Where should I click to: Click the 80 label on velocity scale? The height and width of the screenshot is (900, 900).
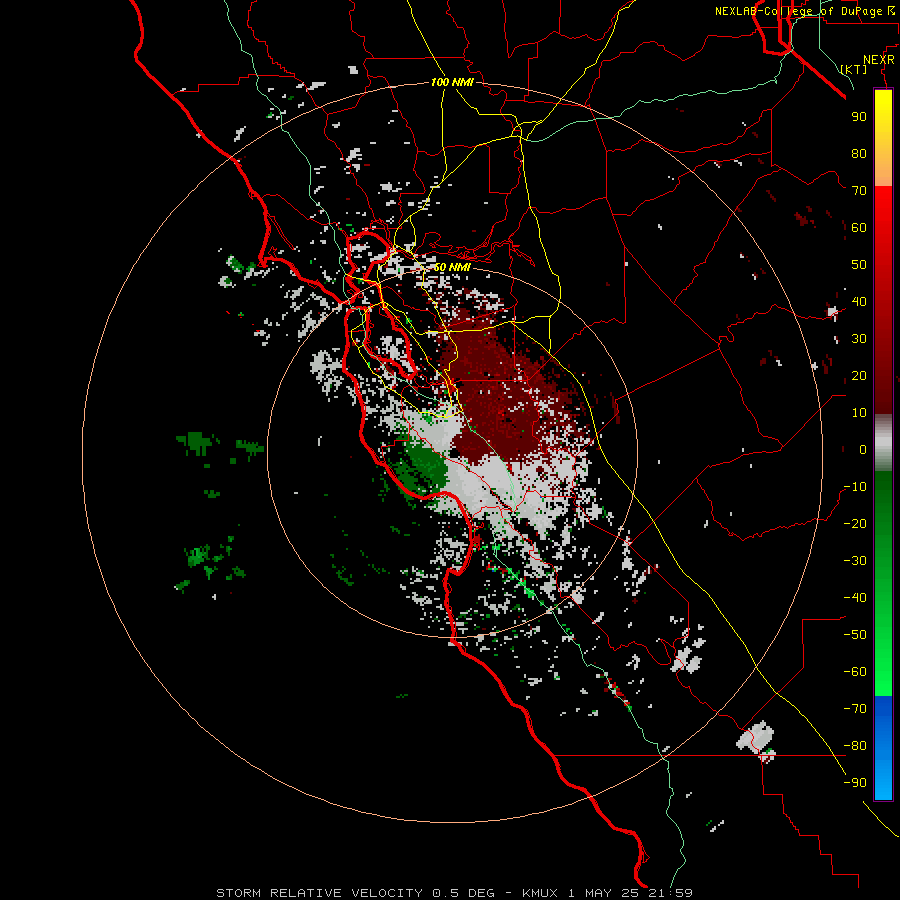pos(859,153)
